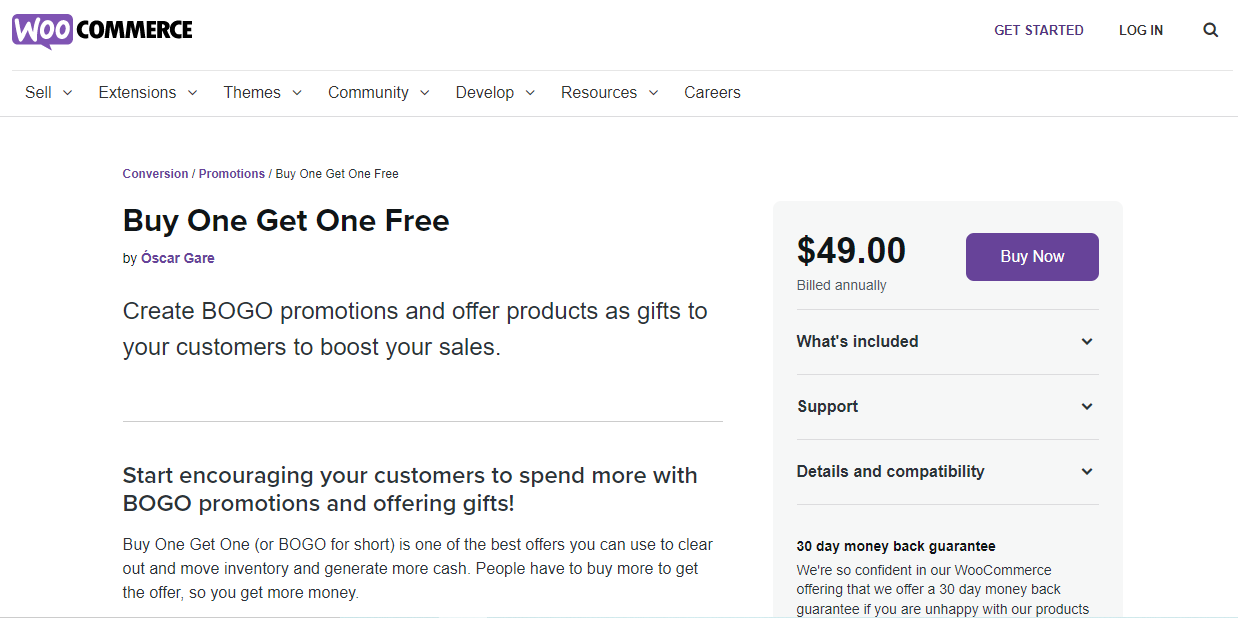Open the Extensions menu
Viewport: 1238px width, 618px height.
[137, 92]
